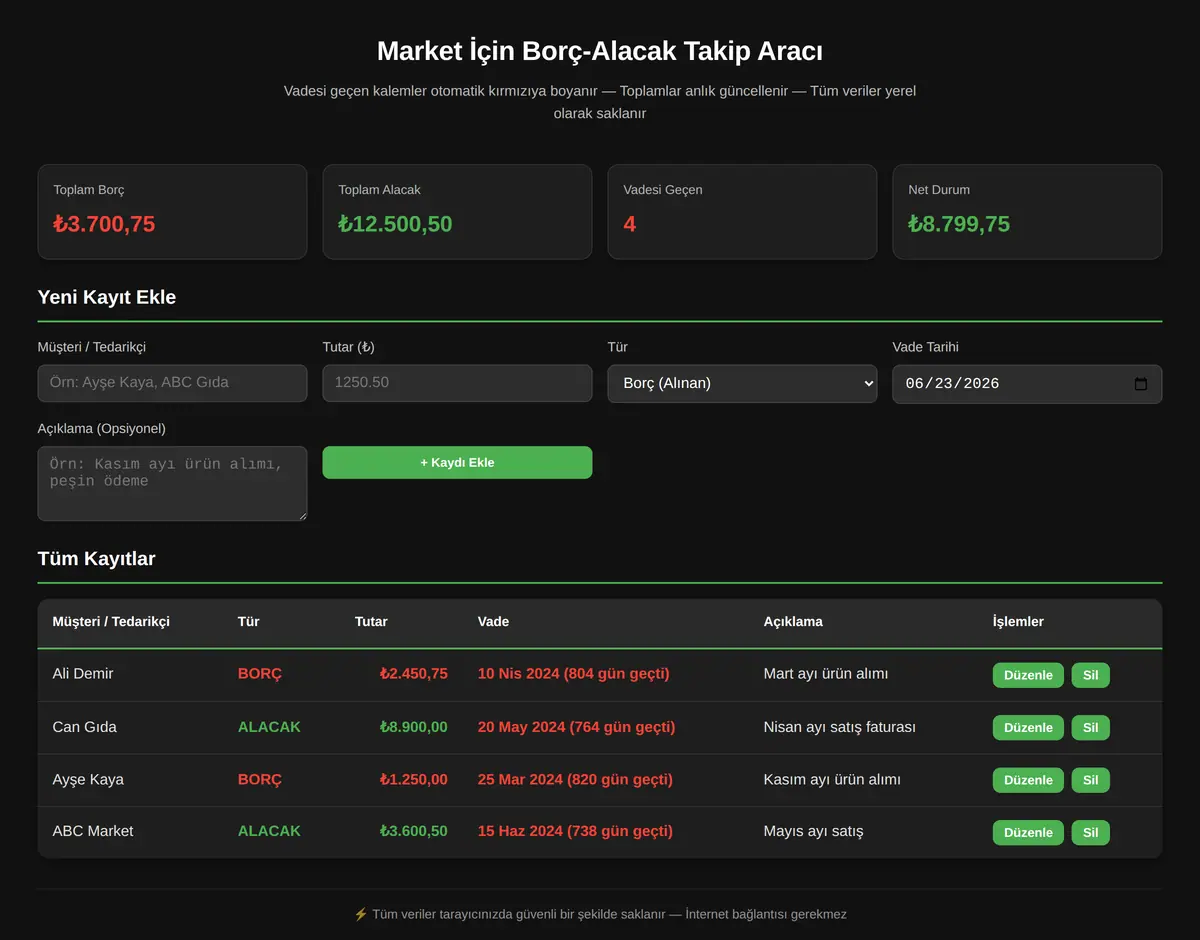Click the + Kaydı Ekle button
This screenshot has height=940, width=1200.
pos(457,463)
